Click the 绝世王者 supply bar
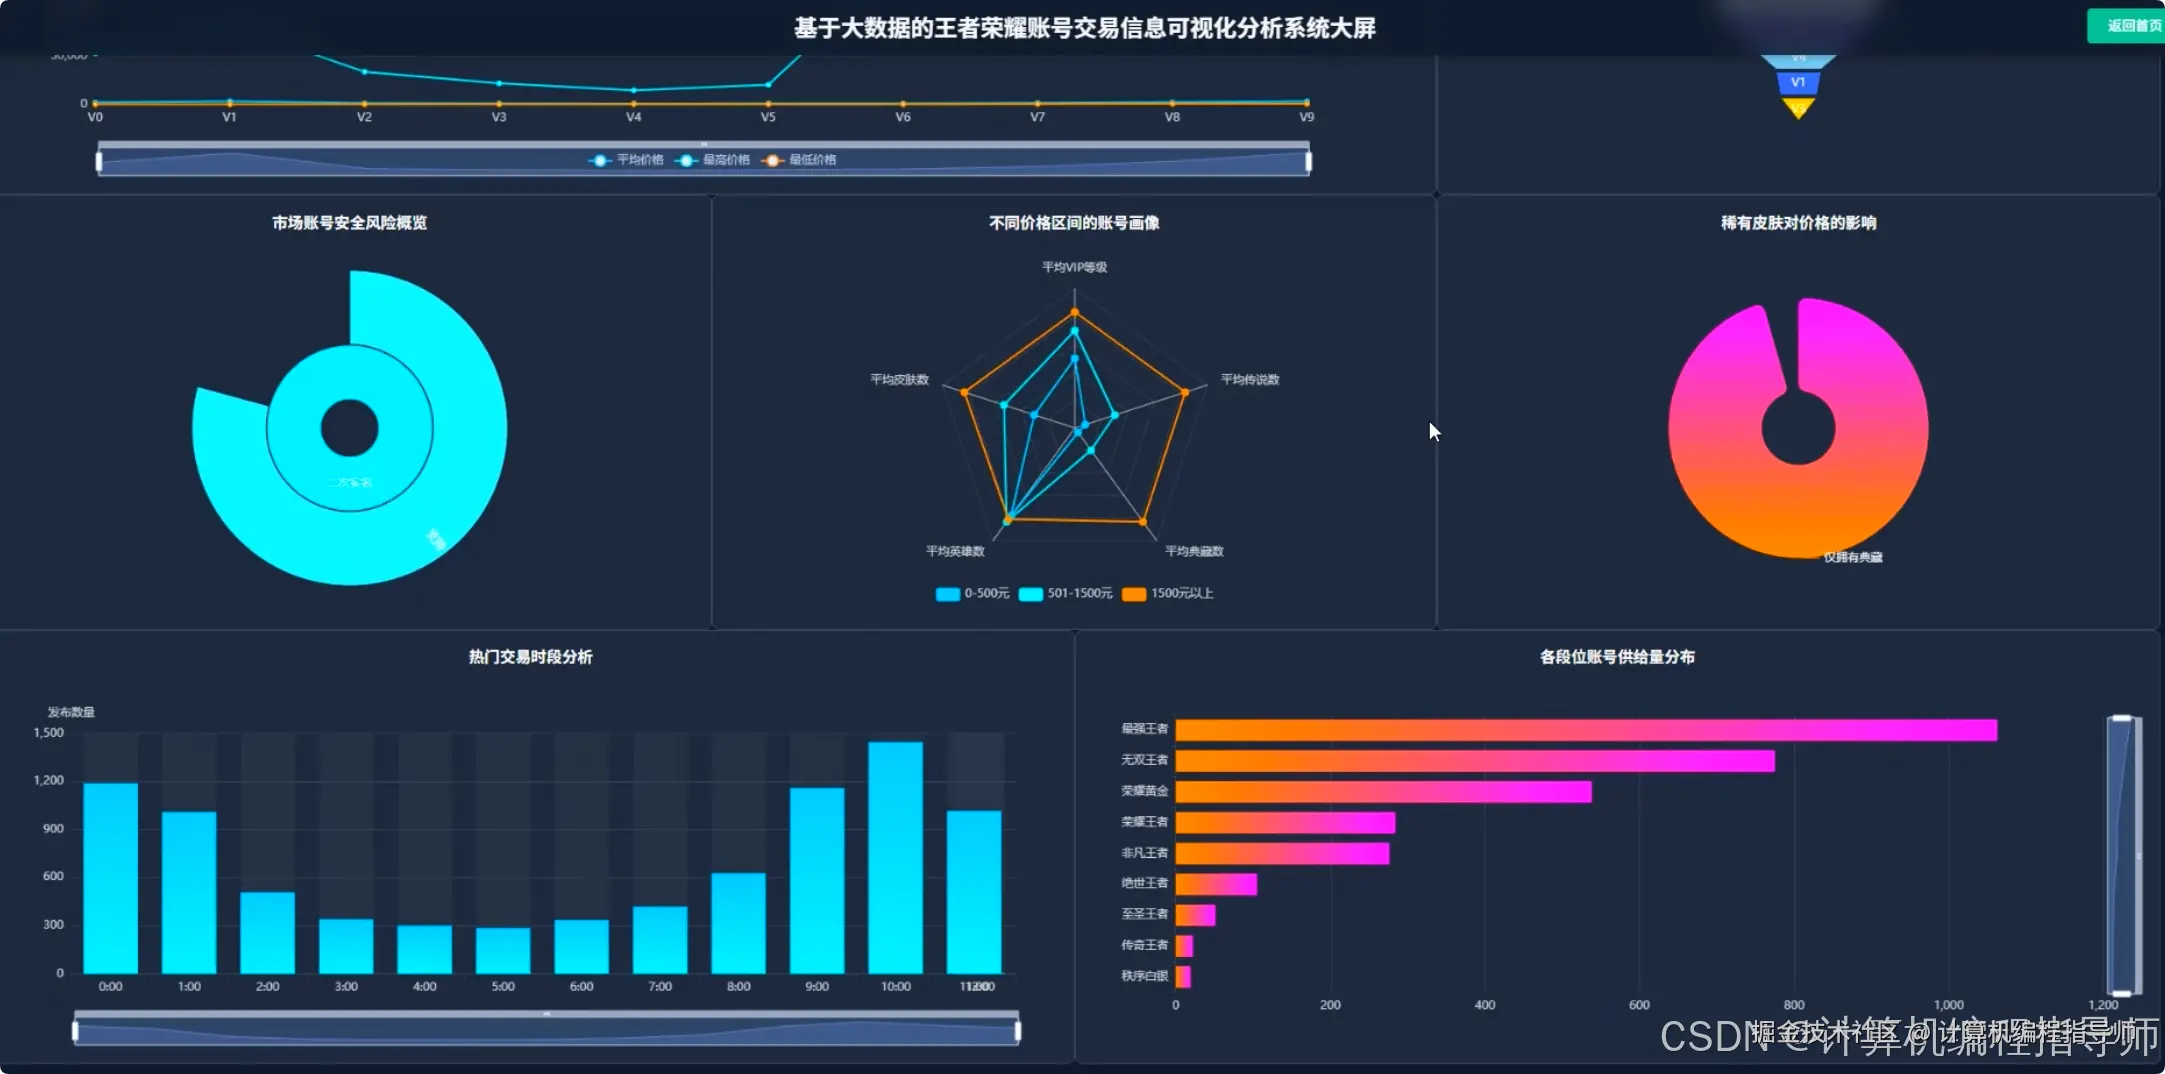2165x1074 pixels. coord(1216,884)
